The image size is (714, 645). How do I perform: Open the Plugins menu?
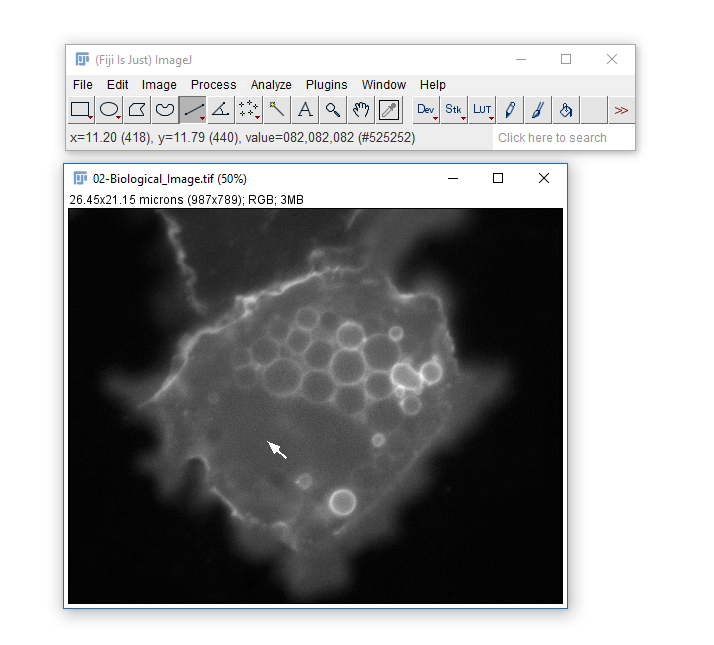click(x=326, y=85)
